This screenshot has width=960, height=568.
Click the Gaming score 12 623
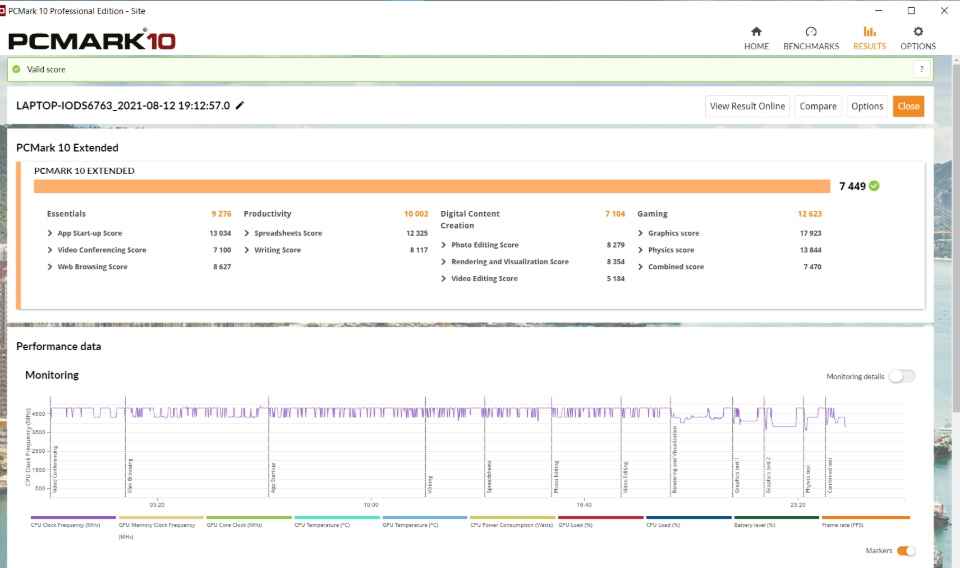(x=809, y=214)
